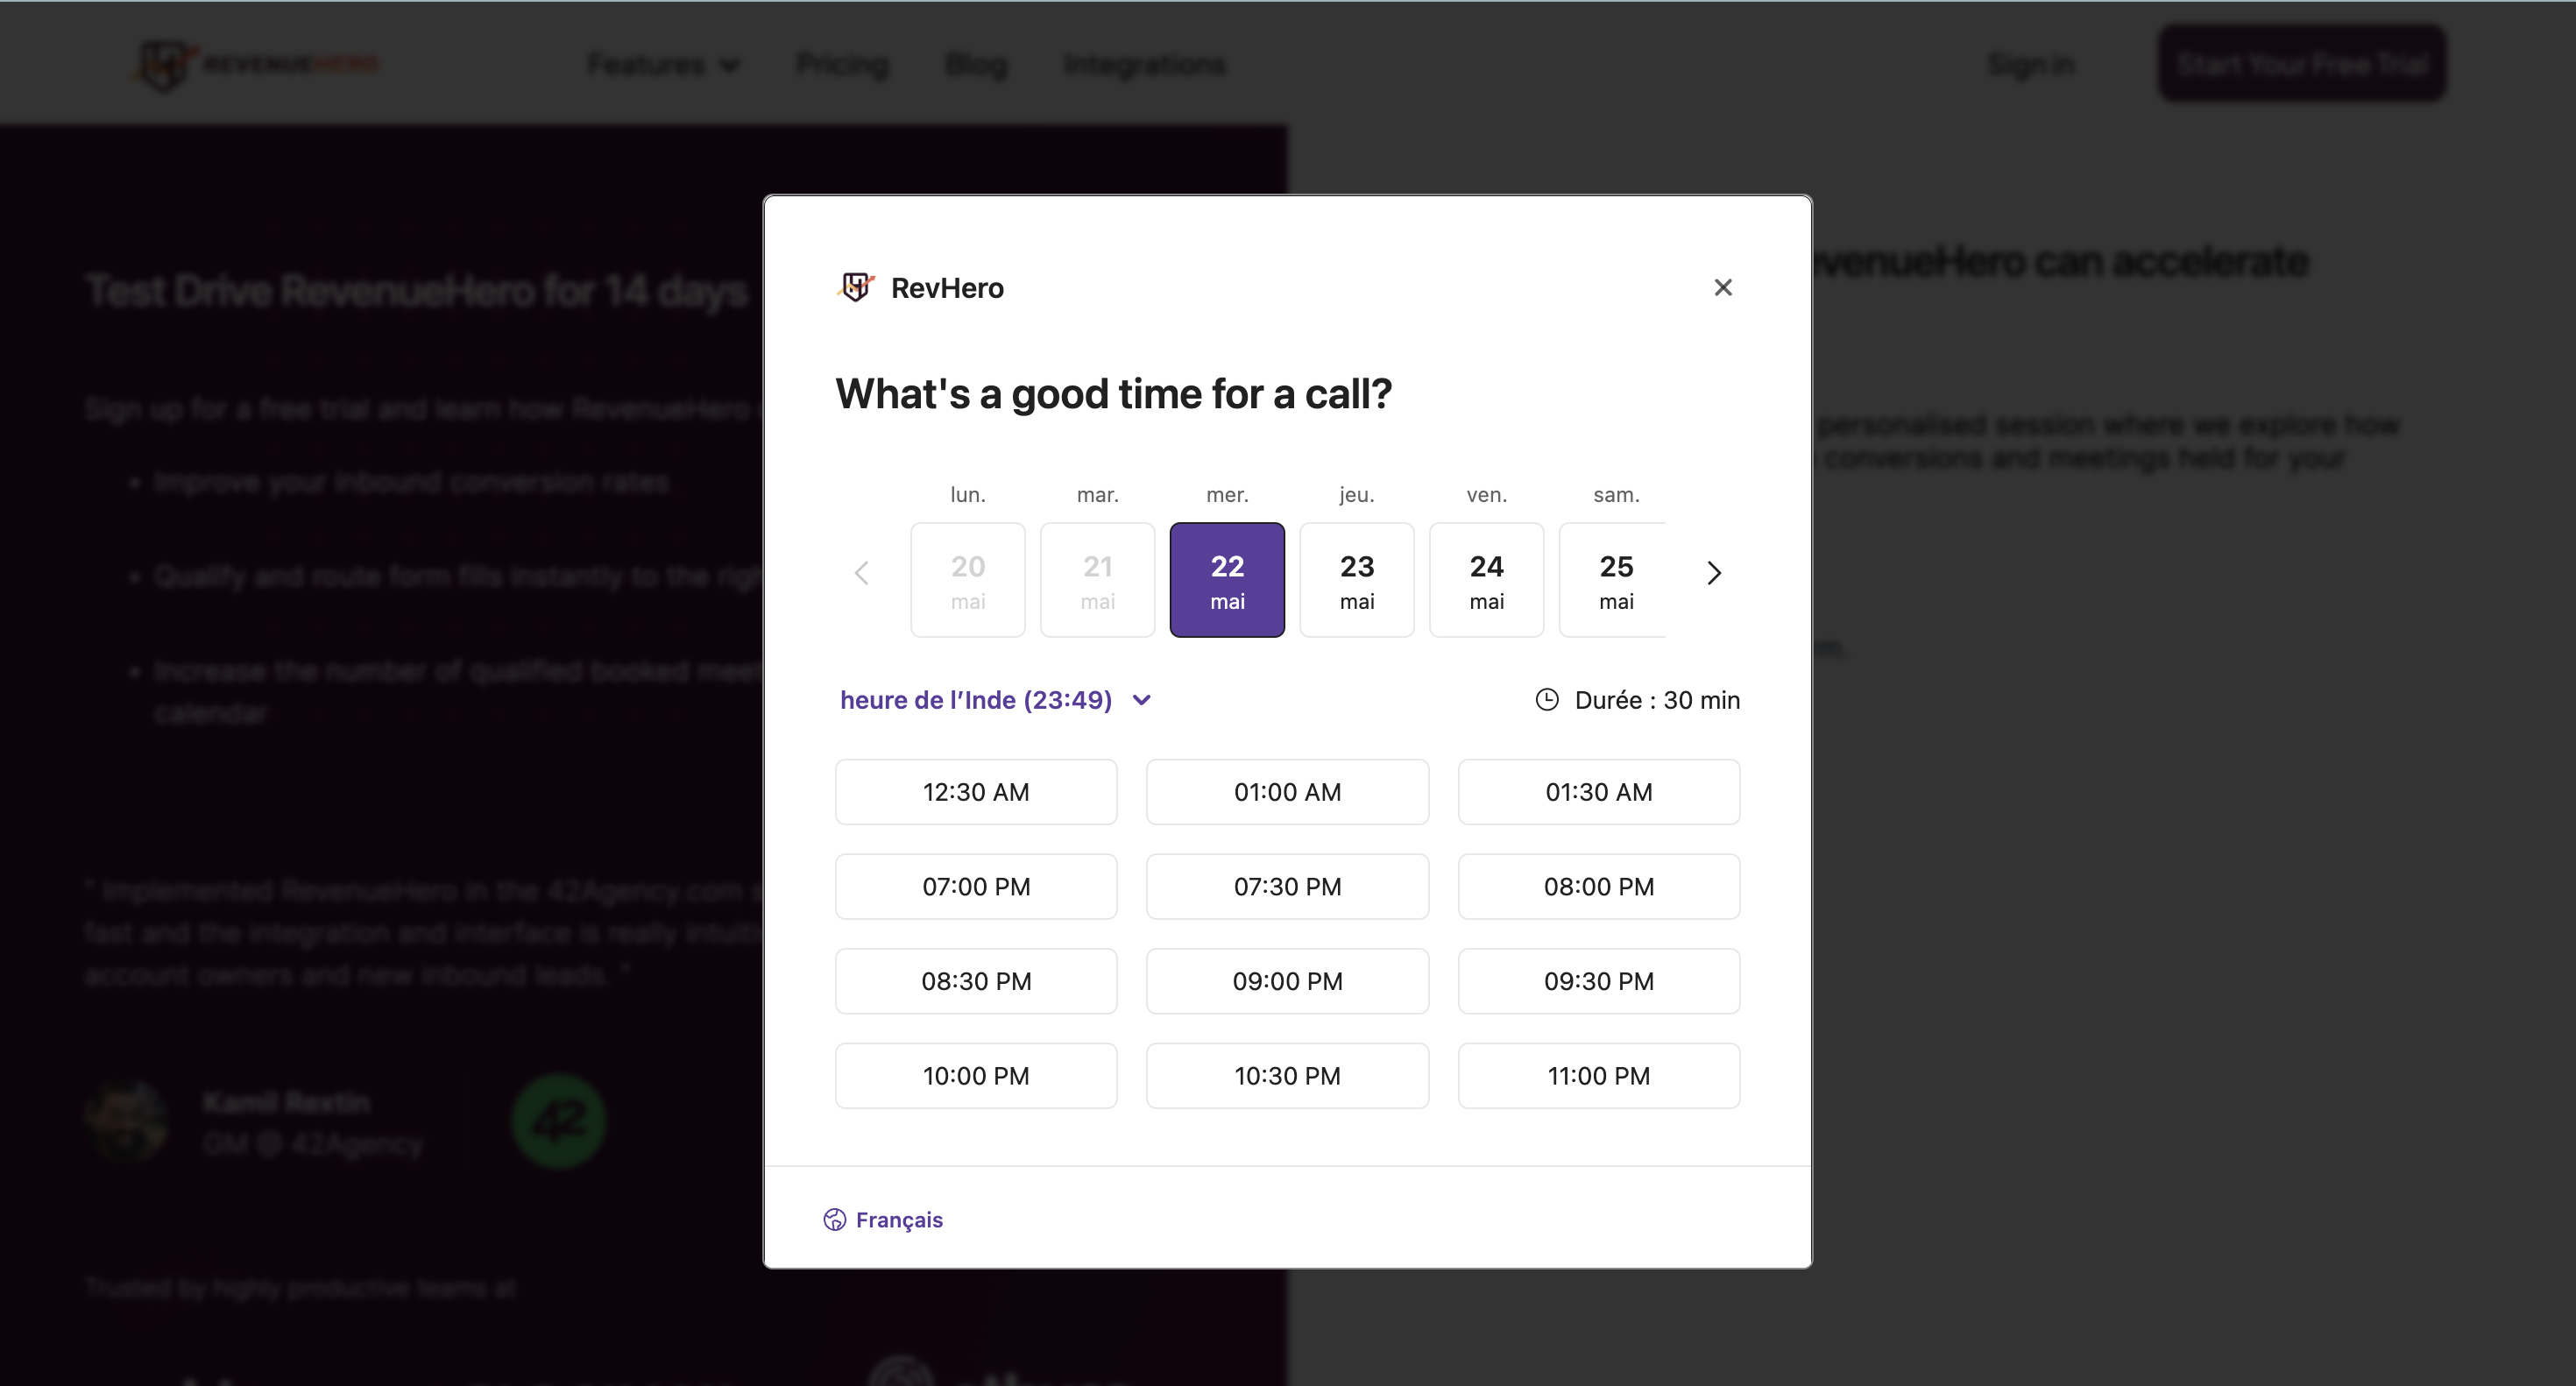Viewport: 2576px width, 1386px height.
Task: Book the 09:00 PM time
Action: click(1287, 981)
